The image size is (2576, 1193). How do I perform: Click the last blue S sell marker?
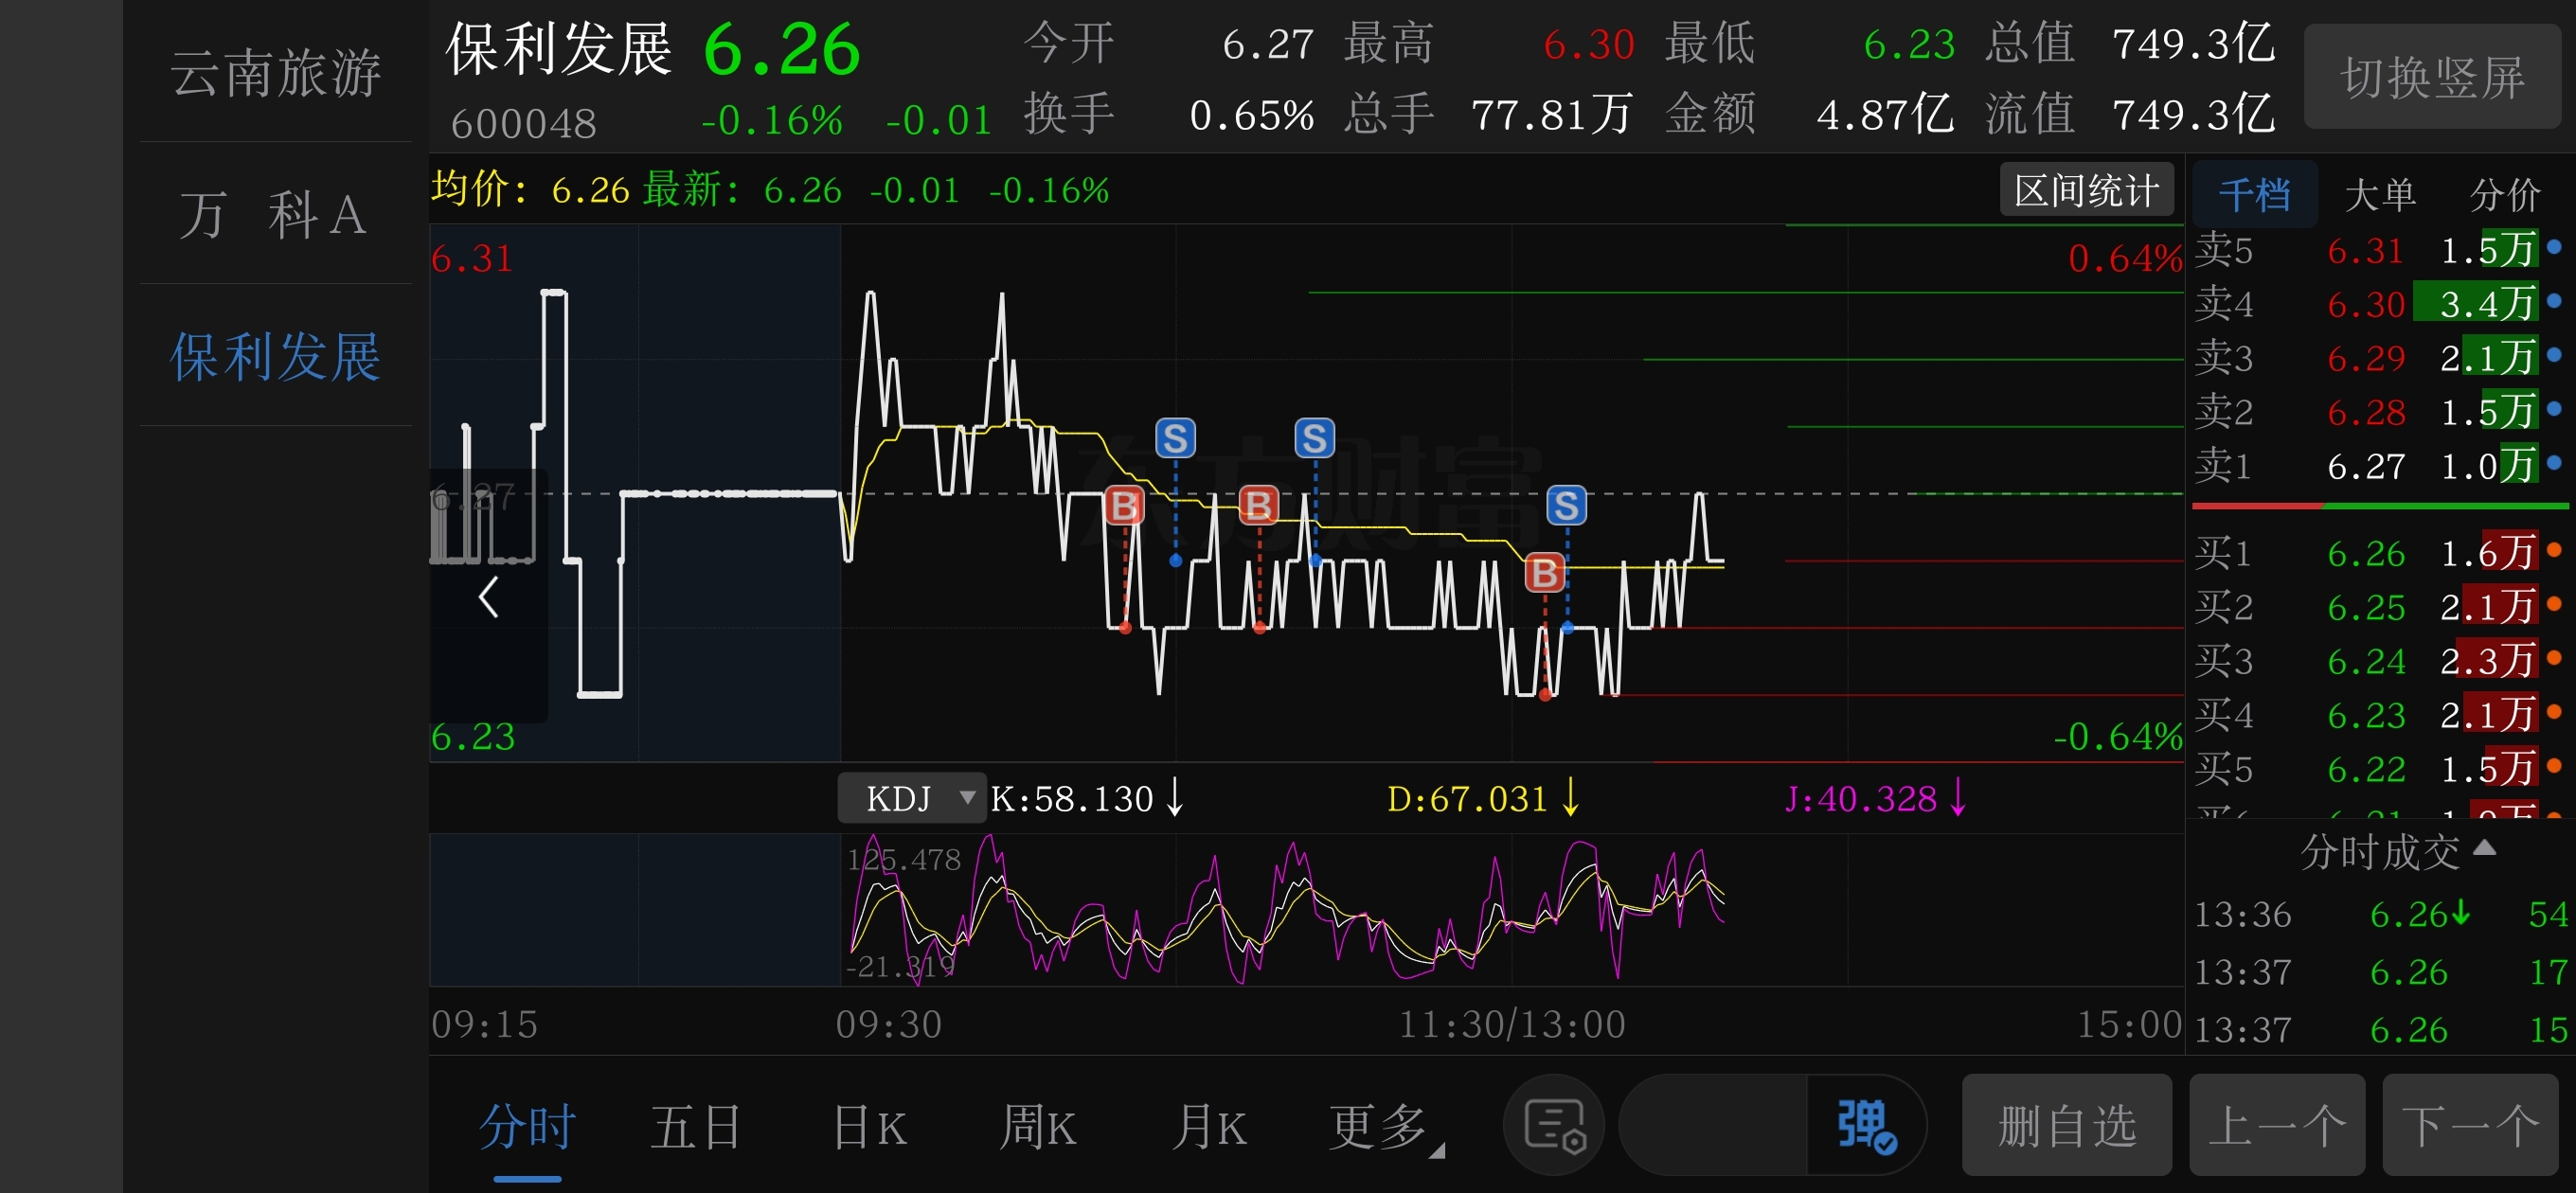[x=1566, y=505]
